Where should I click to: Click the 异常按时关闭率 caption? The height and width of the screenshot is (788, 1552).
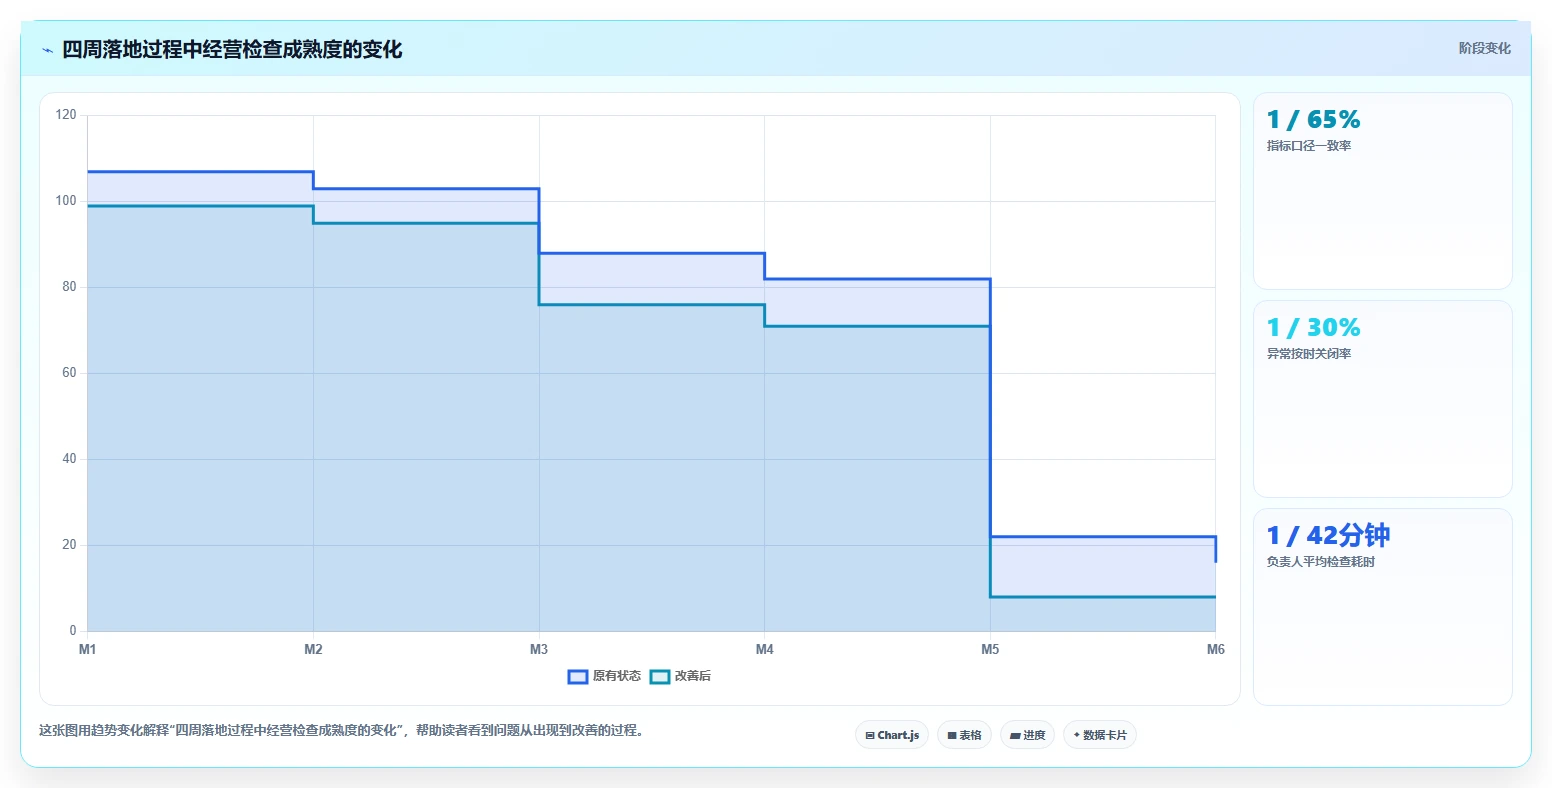(x=1309, y=354)
